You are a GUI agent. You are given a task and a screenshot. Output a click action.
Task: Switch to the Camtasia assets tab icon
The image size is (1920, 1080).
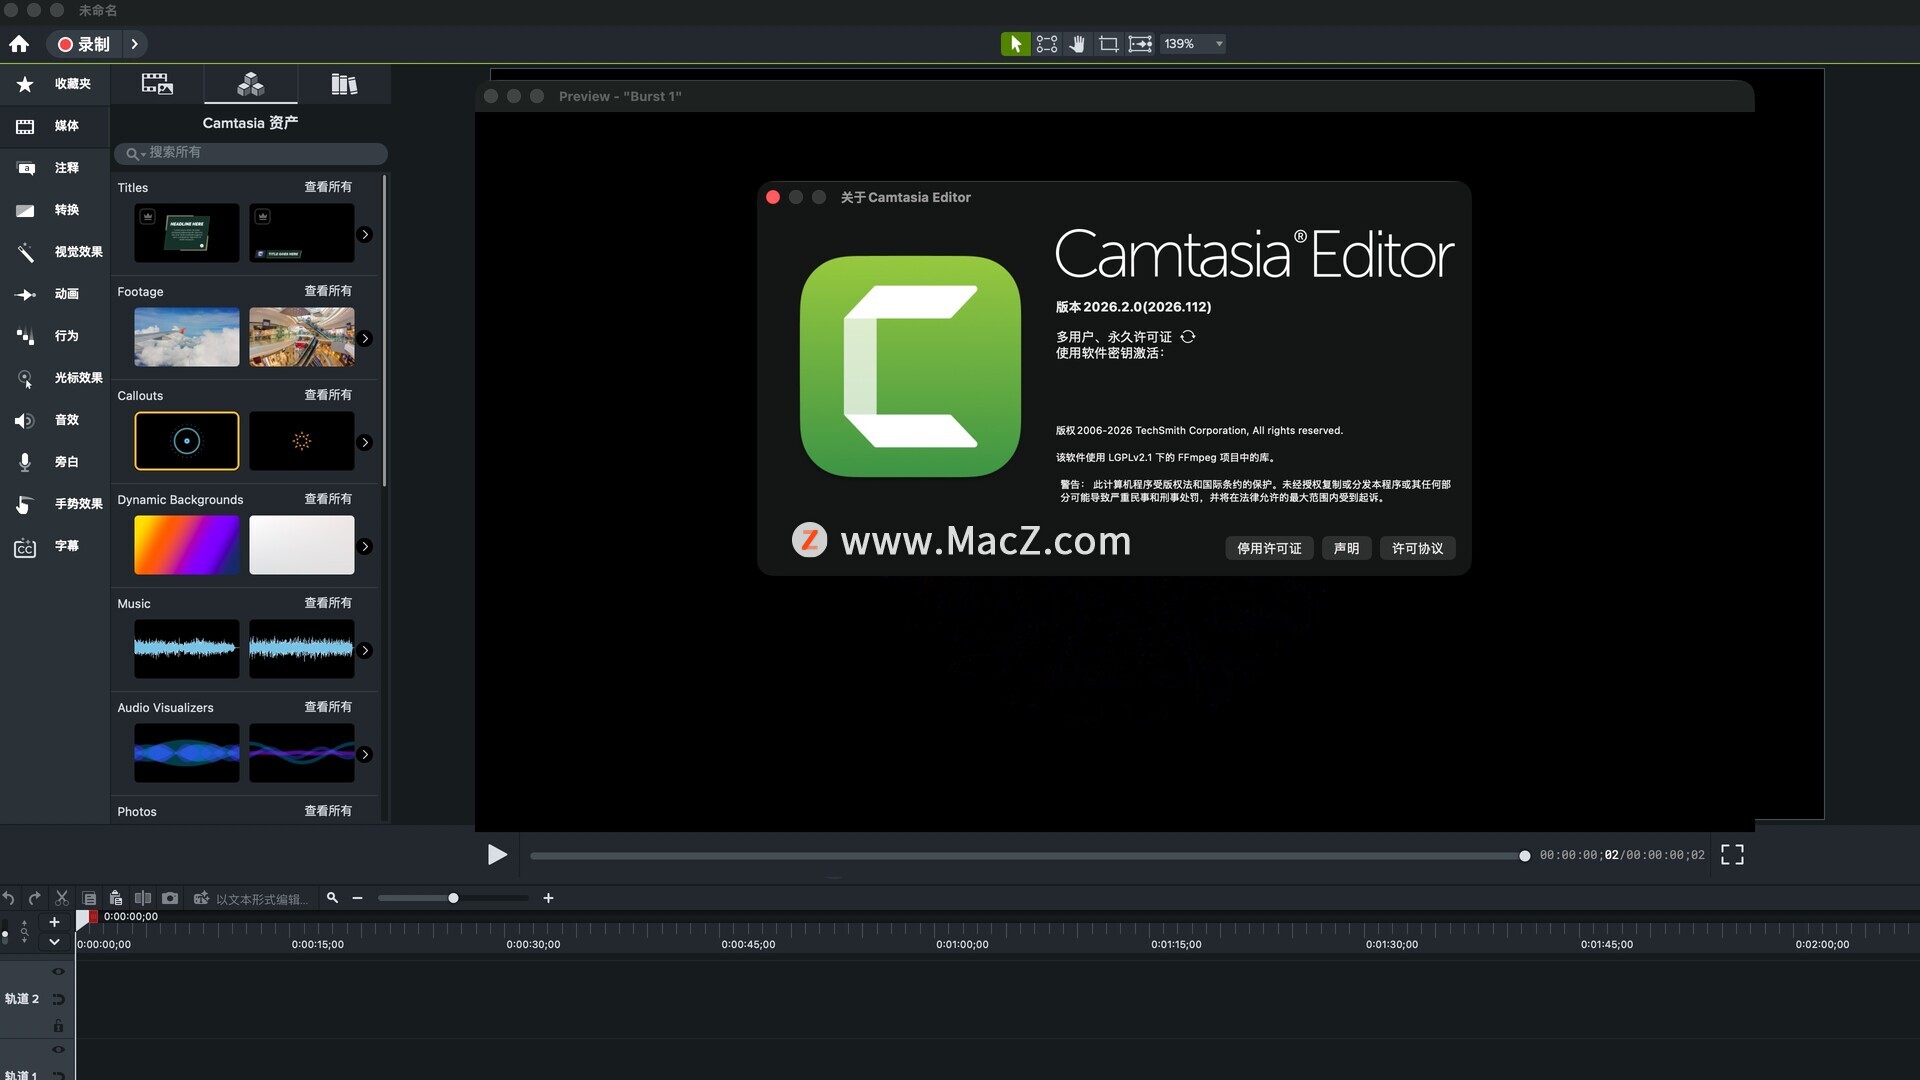pyautogui.click(x=250, y=84)
